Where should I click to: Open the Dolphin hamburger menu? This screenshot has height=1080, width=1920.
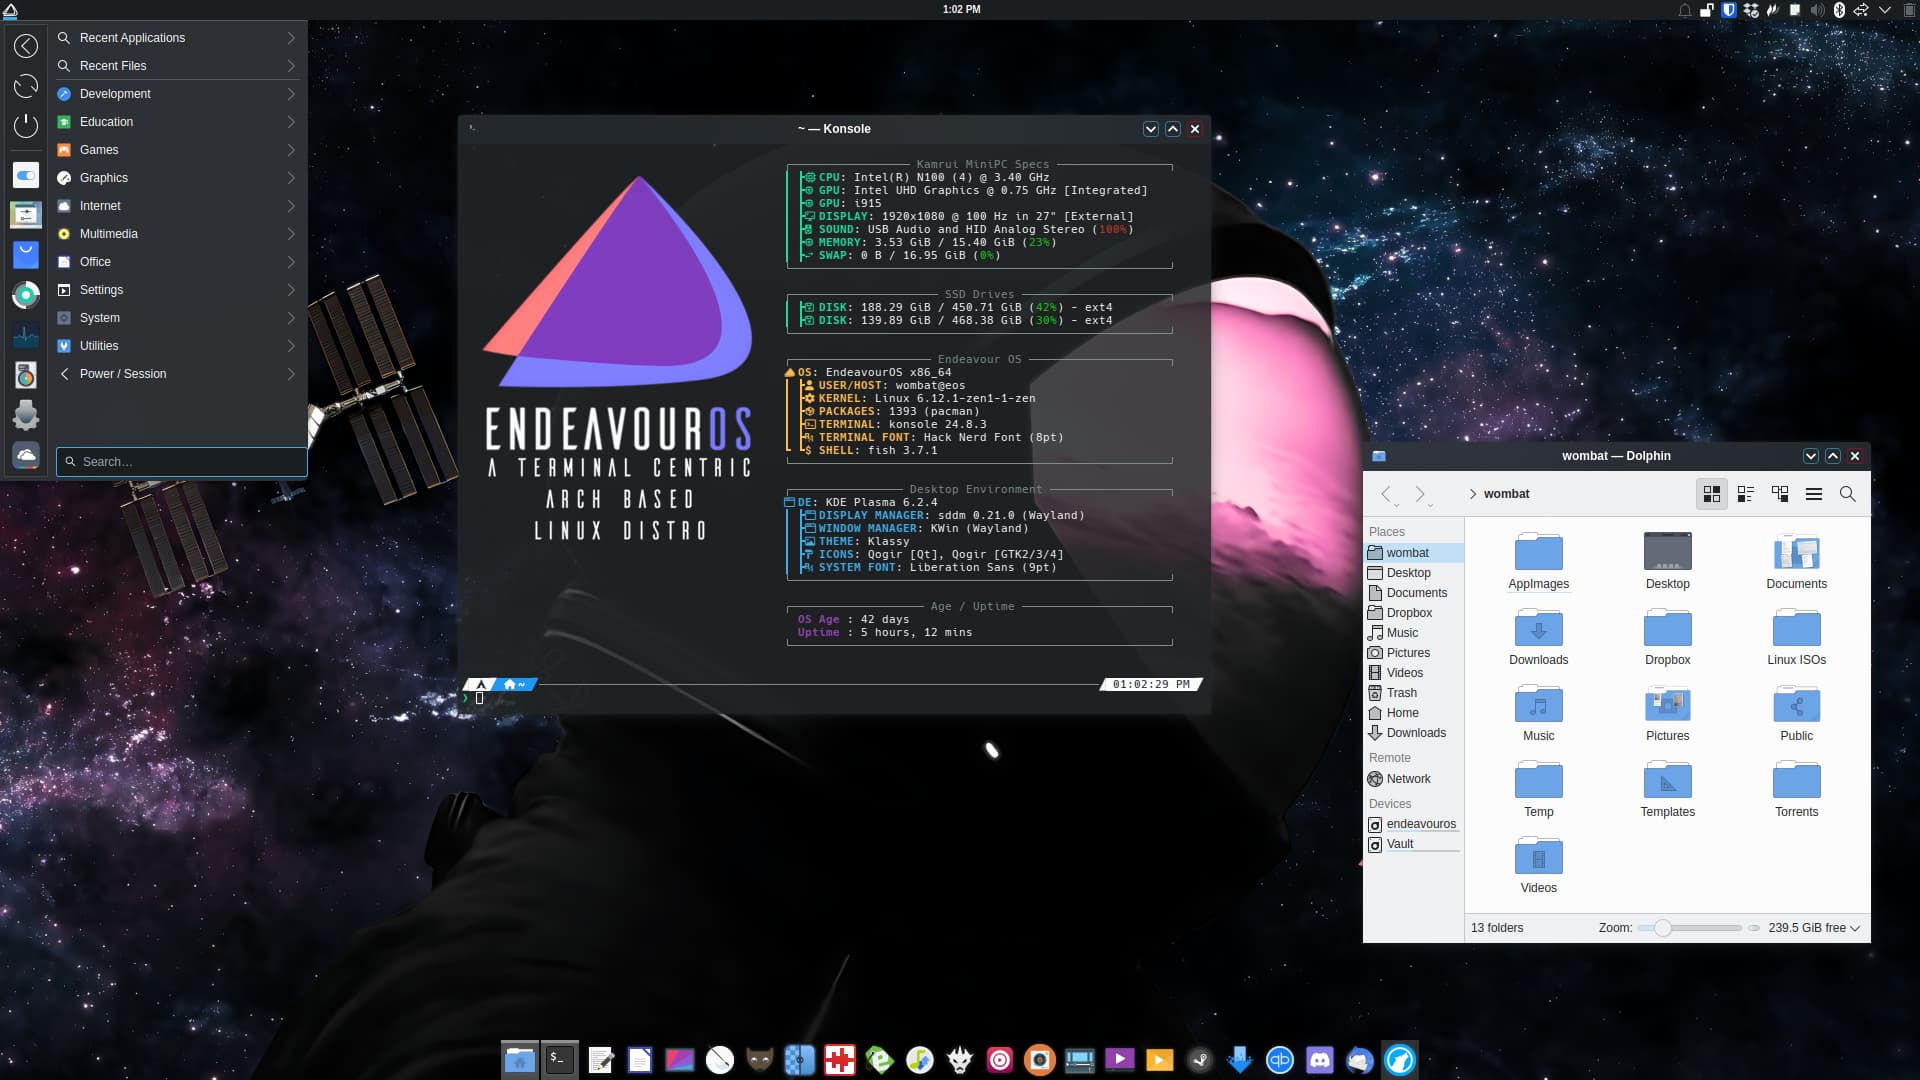[1814, 494]
